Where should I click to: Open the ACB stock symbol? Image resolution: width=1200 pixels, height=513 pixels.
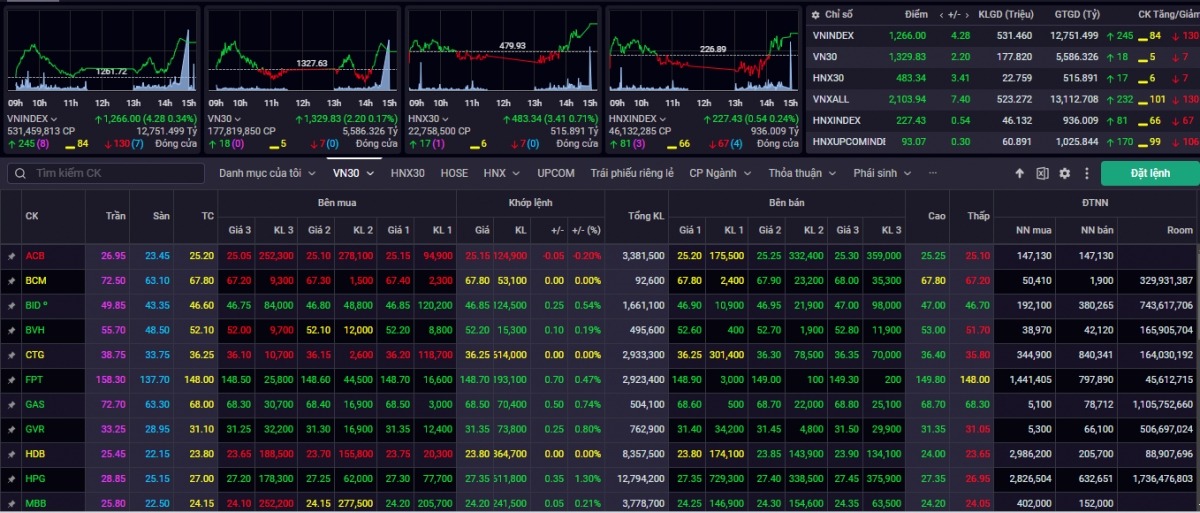tap(35, 256)
